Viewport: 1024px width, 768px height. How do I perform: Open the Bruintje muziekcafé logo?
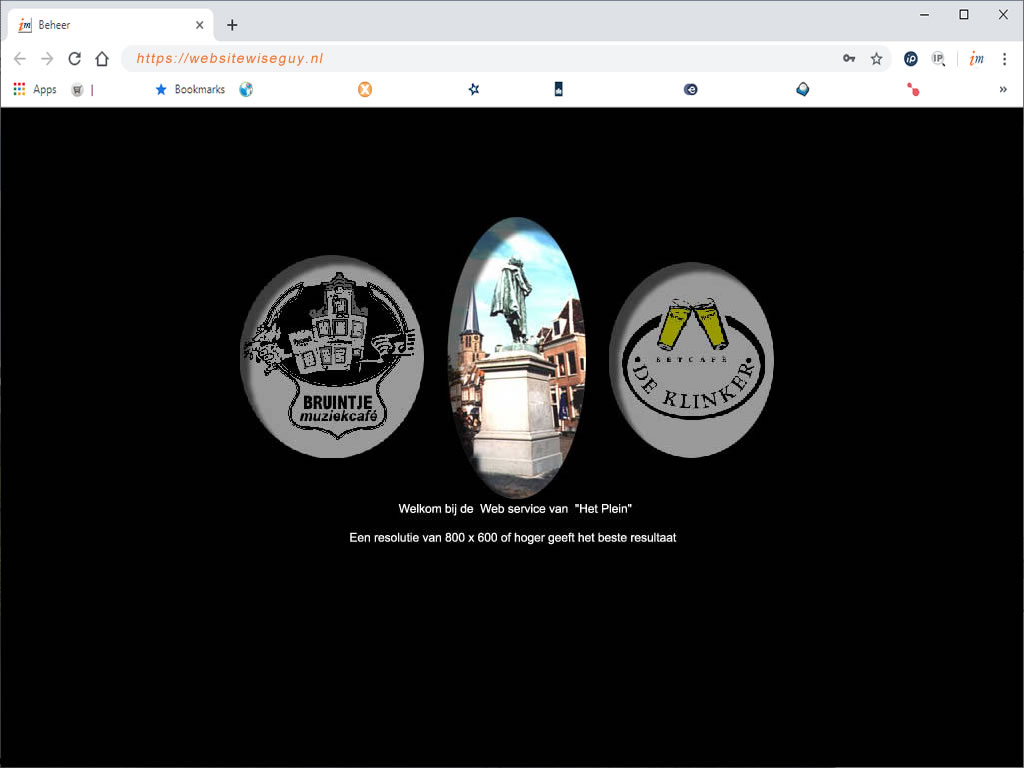[332, 357]
